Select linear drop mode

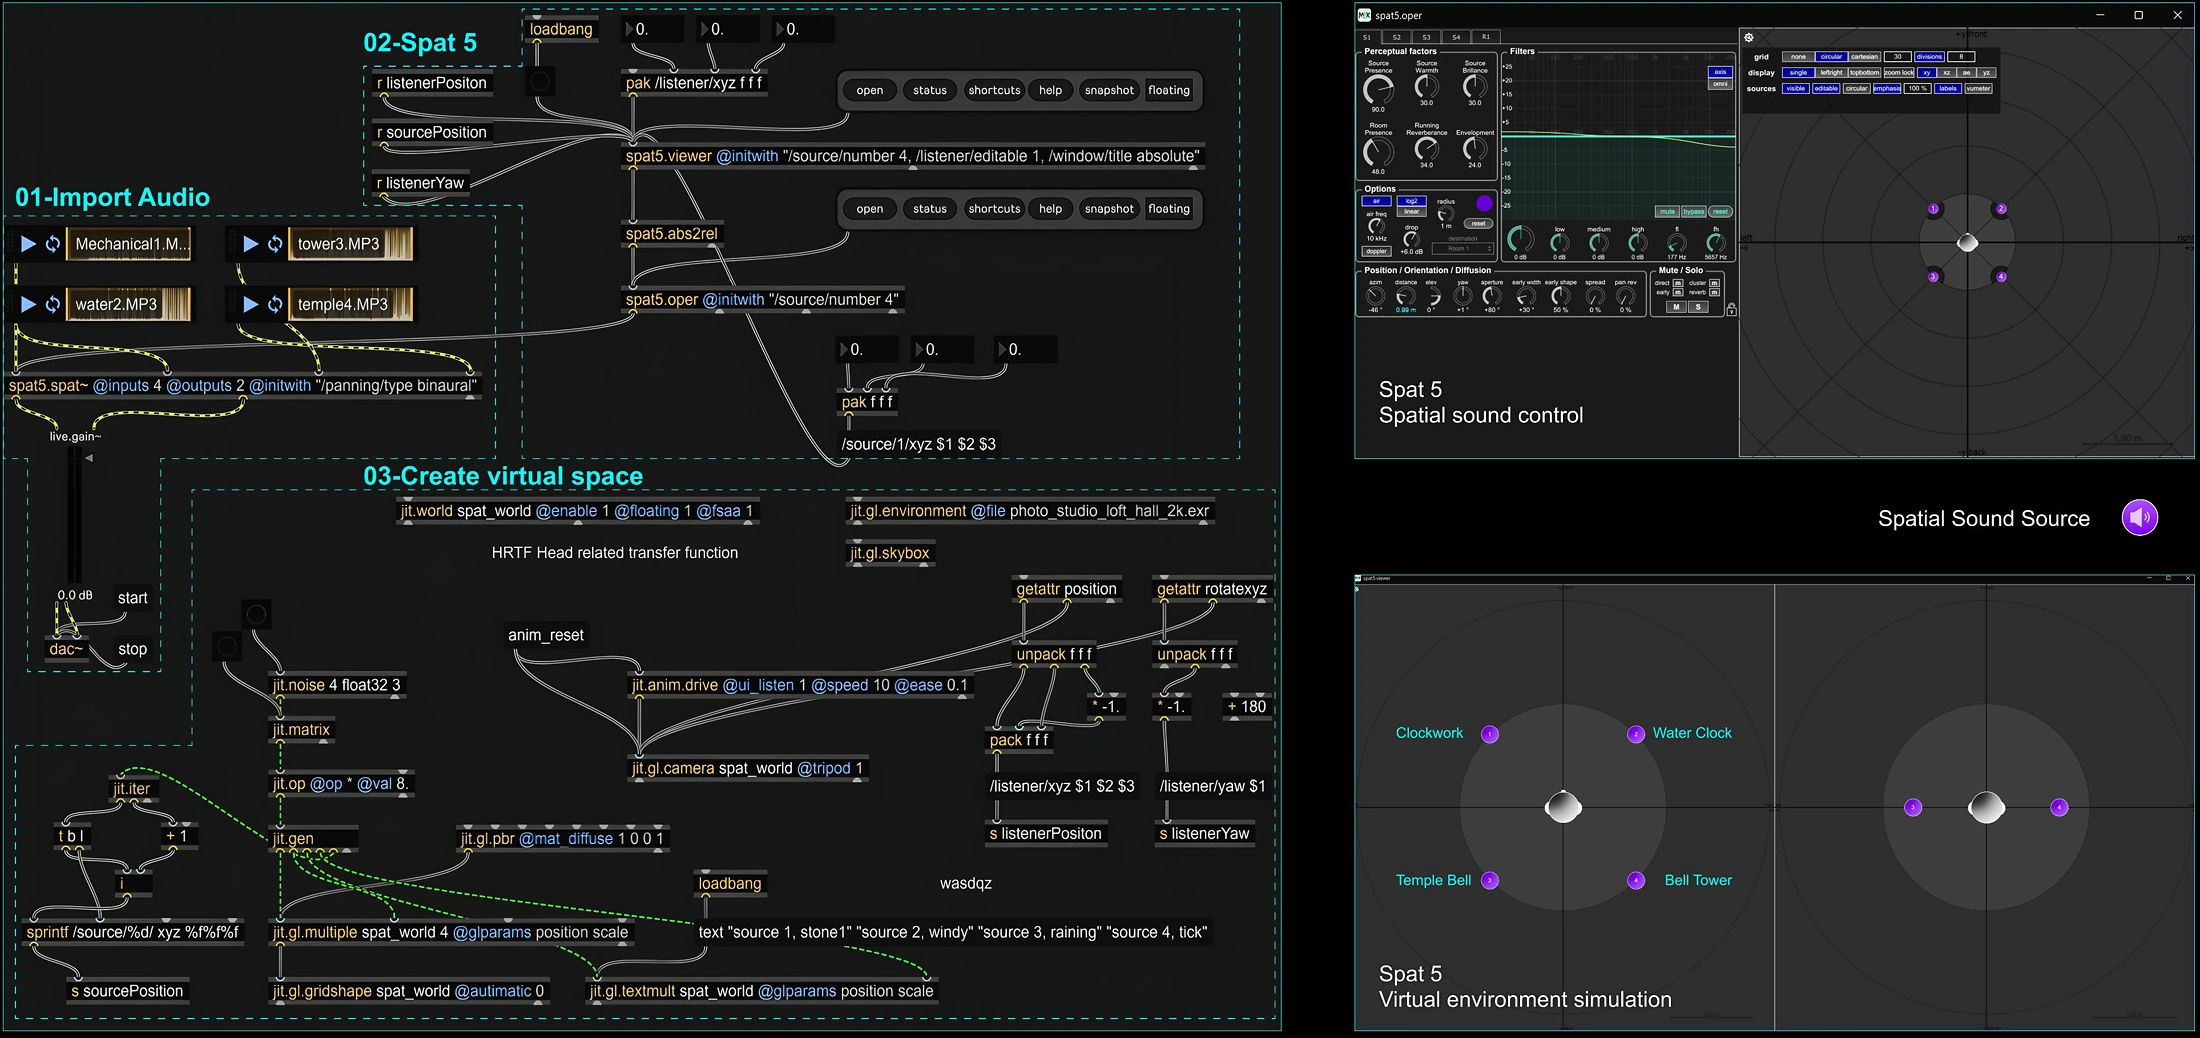1411,211
